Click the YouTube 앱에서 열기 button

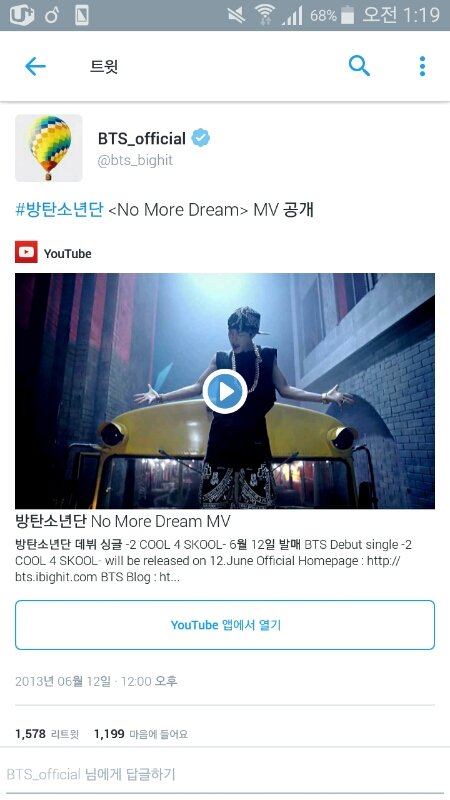[225, 625]
